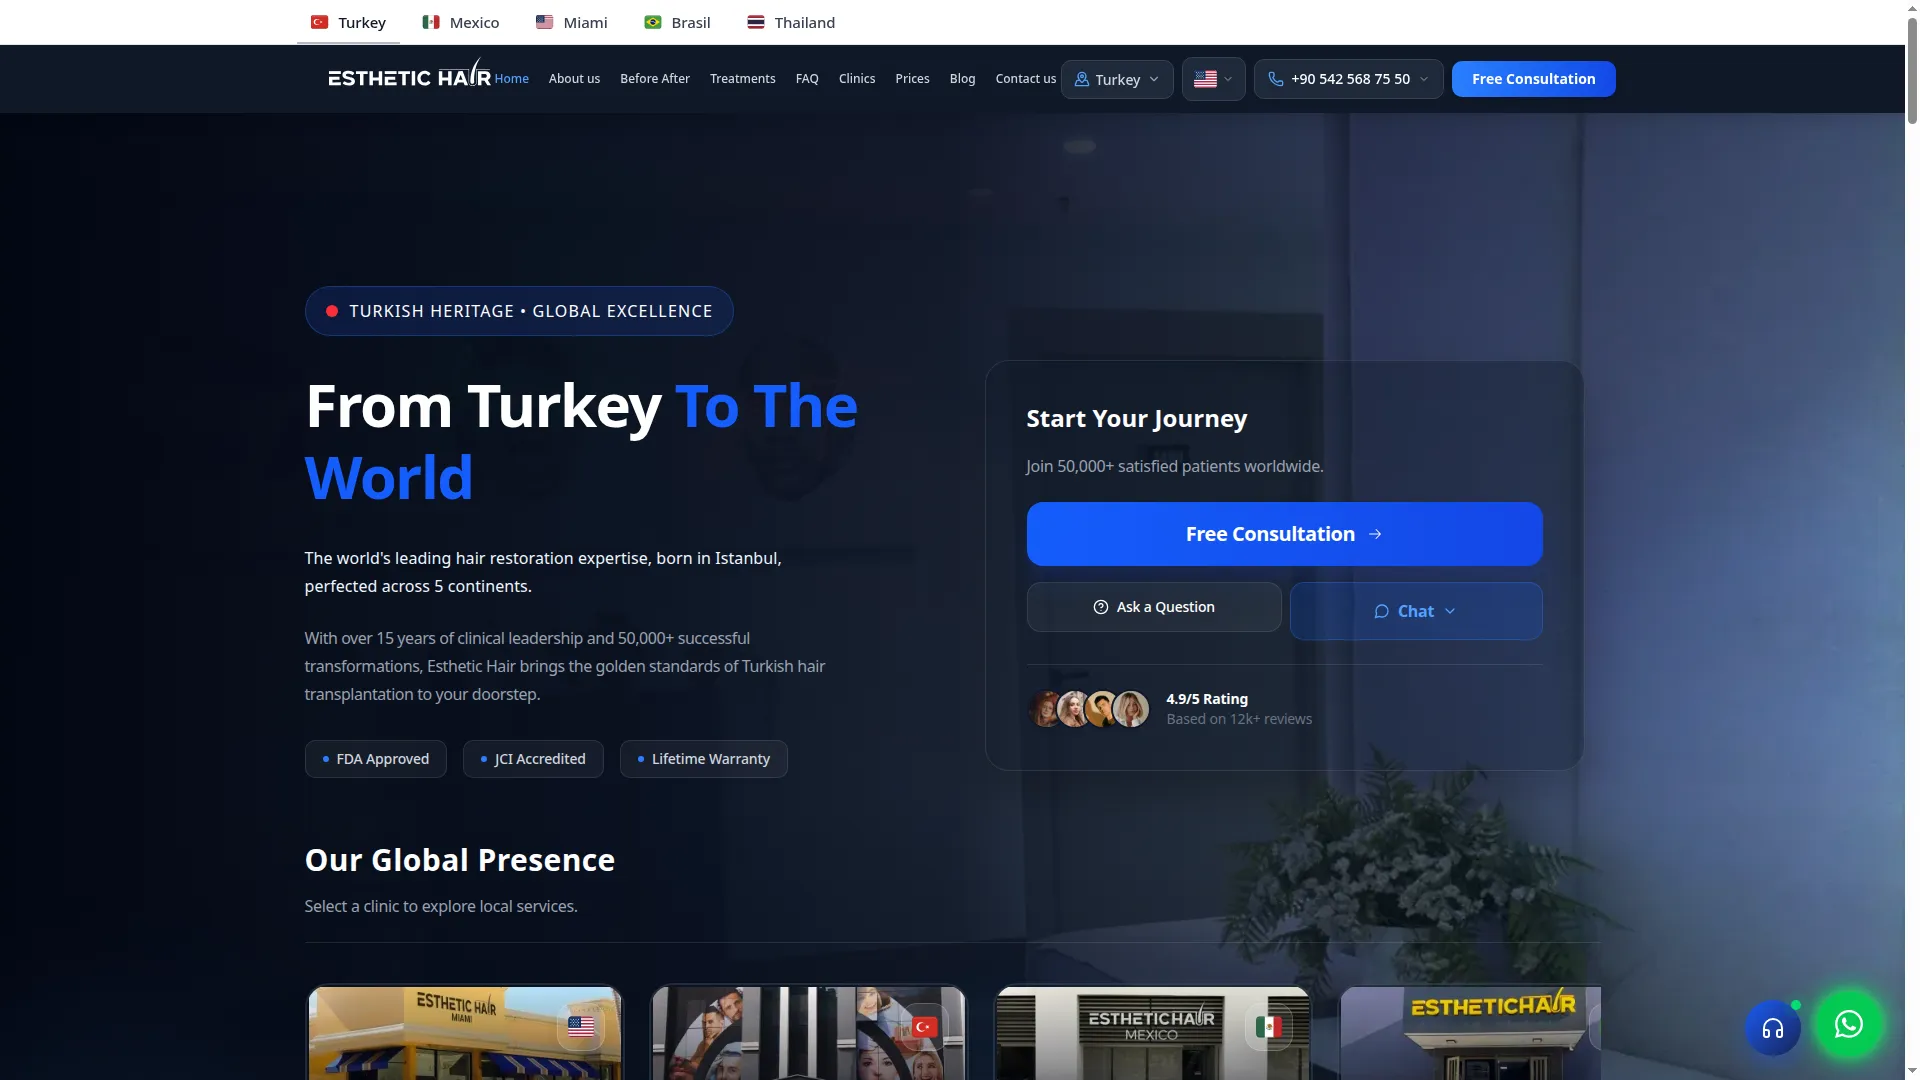The height and width of the screenshot is (1080, 1920).
Task: Click the Thailand flag icon in the top bar
Action: (756, 22)
